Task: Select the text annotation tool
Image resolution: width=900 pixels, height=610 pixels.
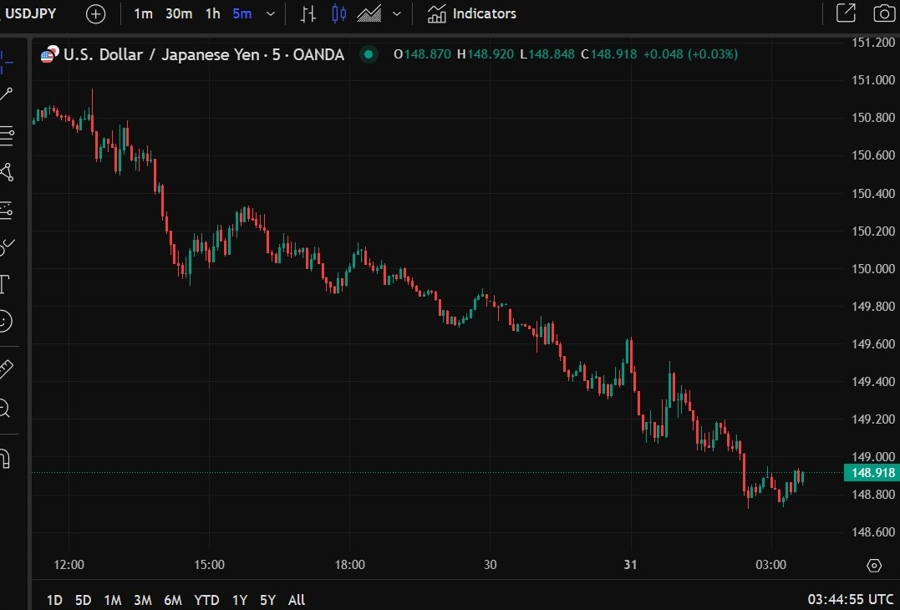Action: 5,284
